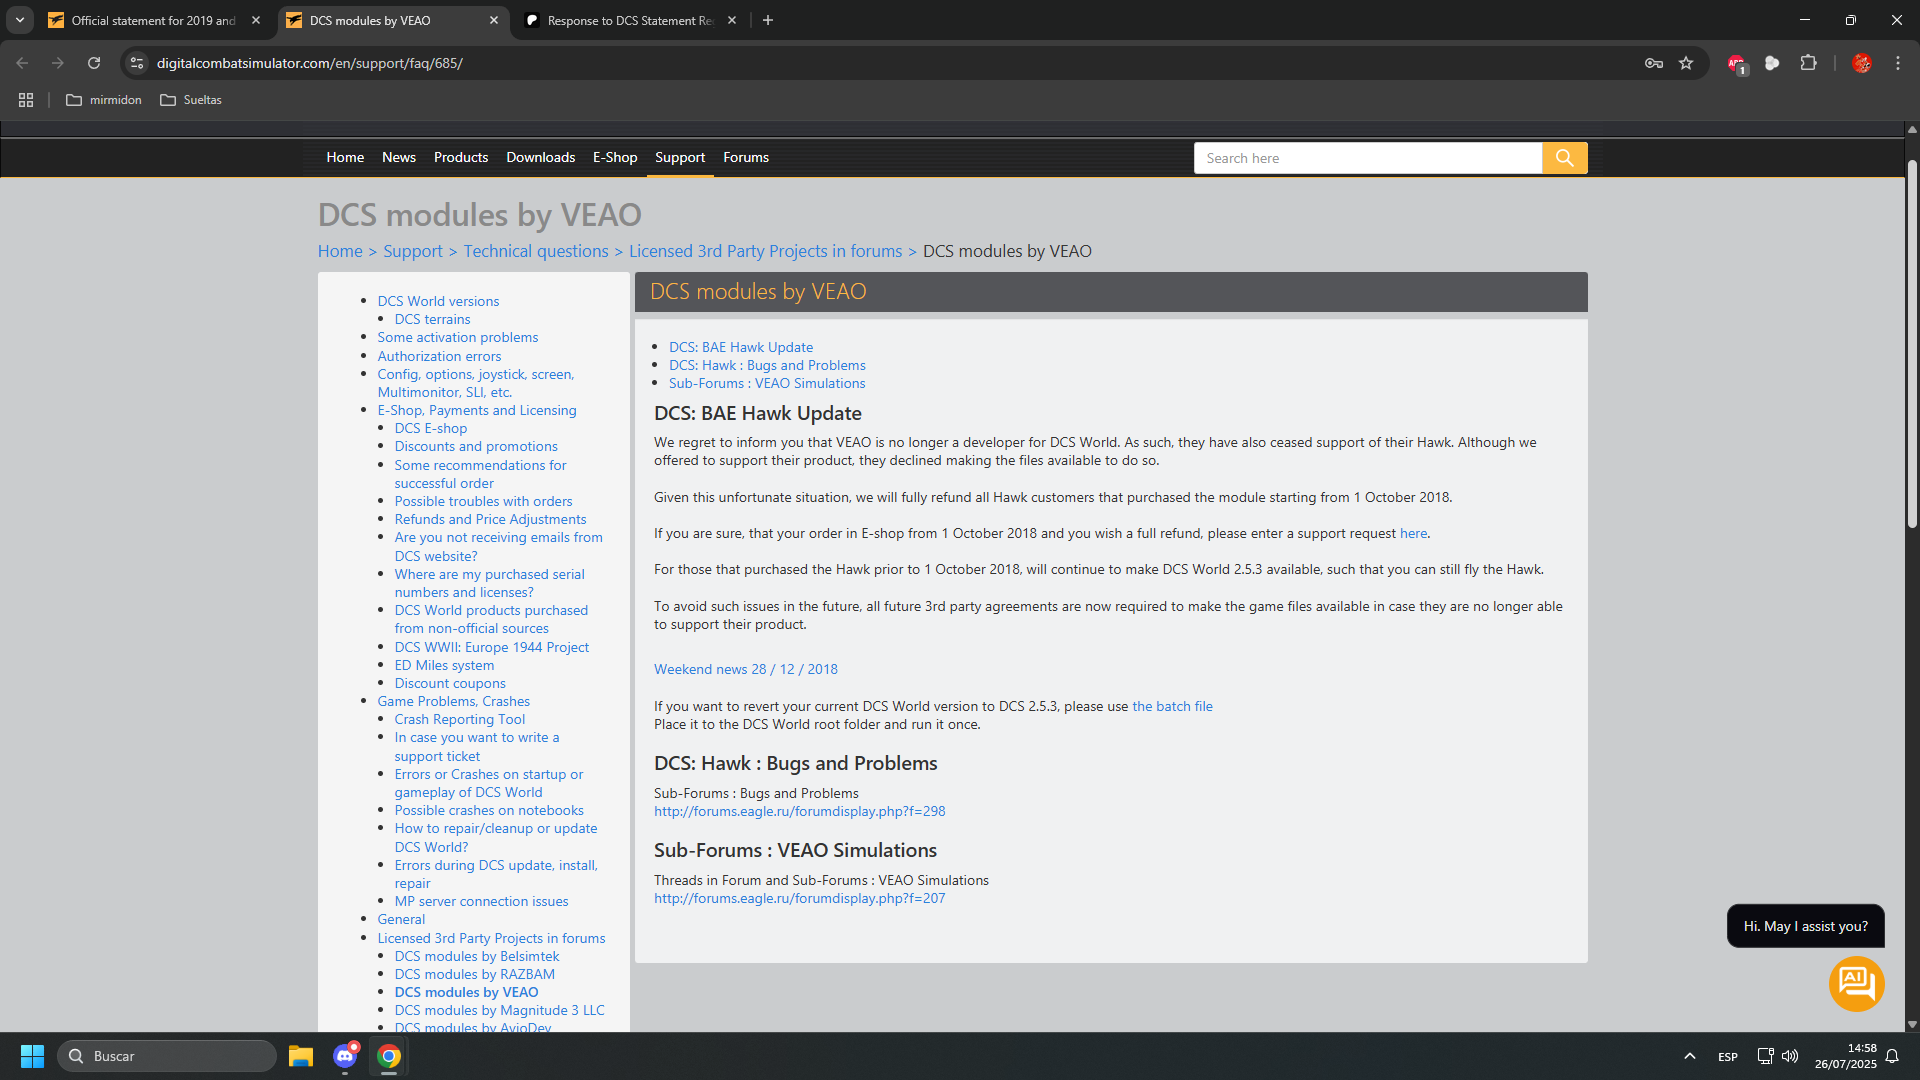Open the Home navigation menu item
This screenshot has height=1080, width=1920.
(345, 157)
